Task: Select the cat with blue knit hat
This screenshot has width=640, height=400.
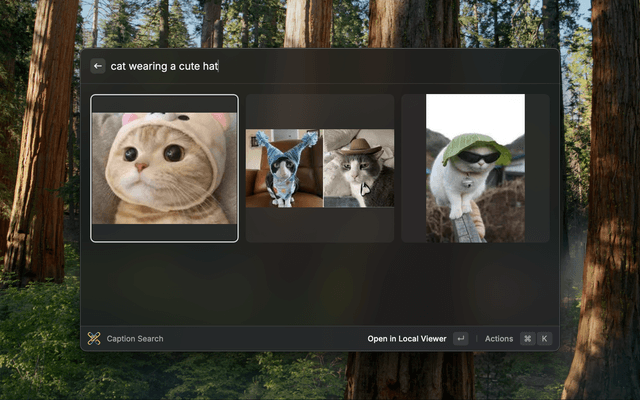Action: pos(283,168)
